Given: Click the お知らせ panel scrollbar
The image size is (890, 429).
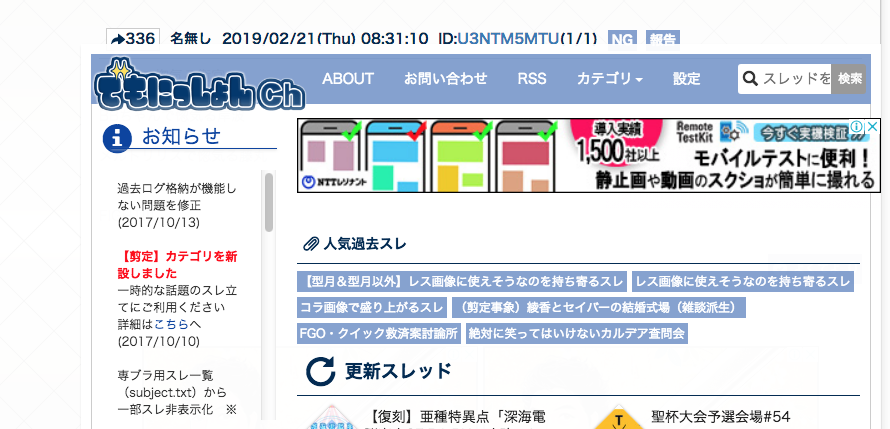Looking at the screenshot, I should pyautogui.click(x=268, y=200).
